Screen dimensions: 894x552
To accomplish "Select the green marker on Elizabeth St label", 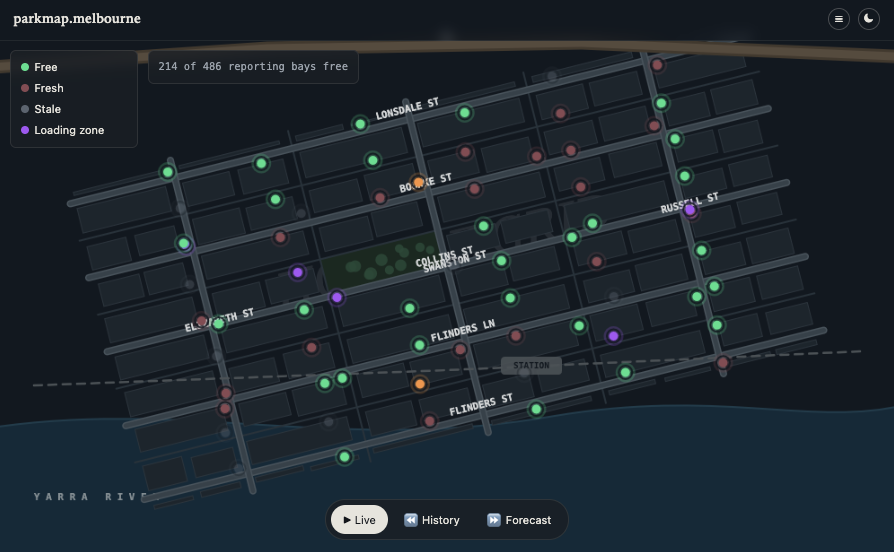I will [218, 324].
